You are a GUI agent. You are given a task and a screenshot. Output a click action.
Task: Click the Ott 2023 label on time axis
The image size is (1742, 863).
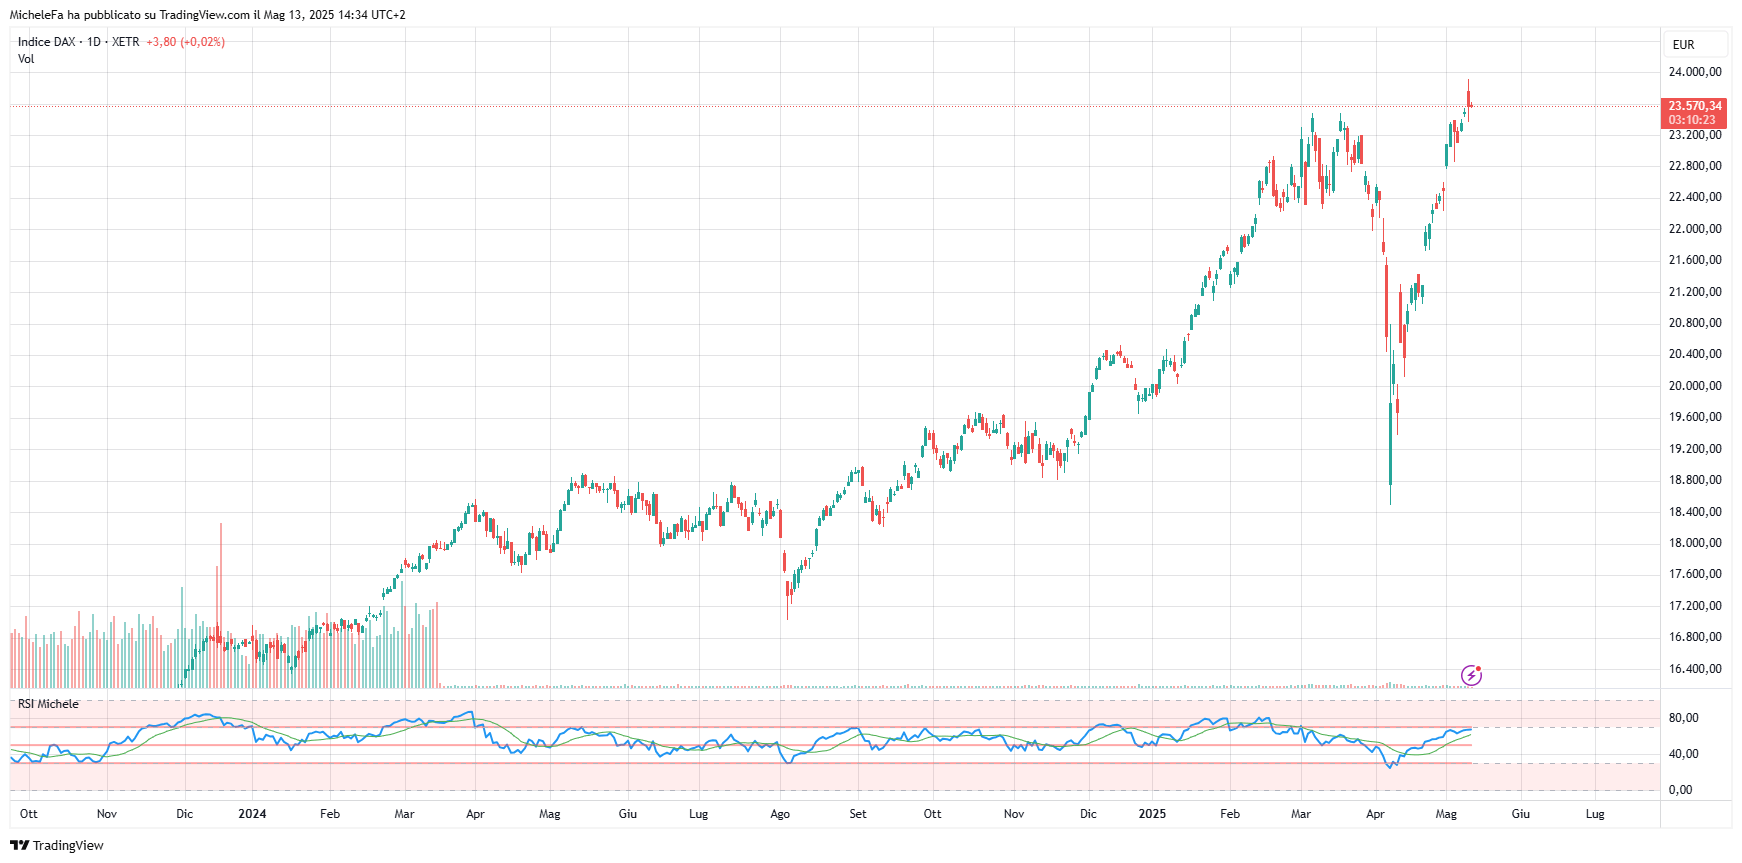point(29,814)
